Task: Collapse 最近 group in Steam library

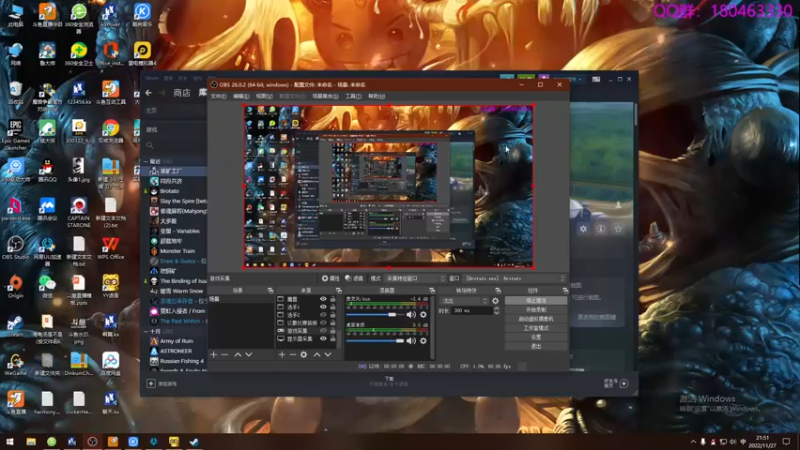Action: click(x=146, y=161)
